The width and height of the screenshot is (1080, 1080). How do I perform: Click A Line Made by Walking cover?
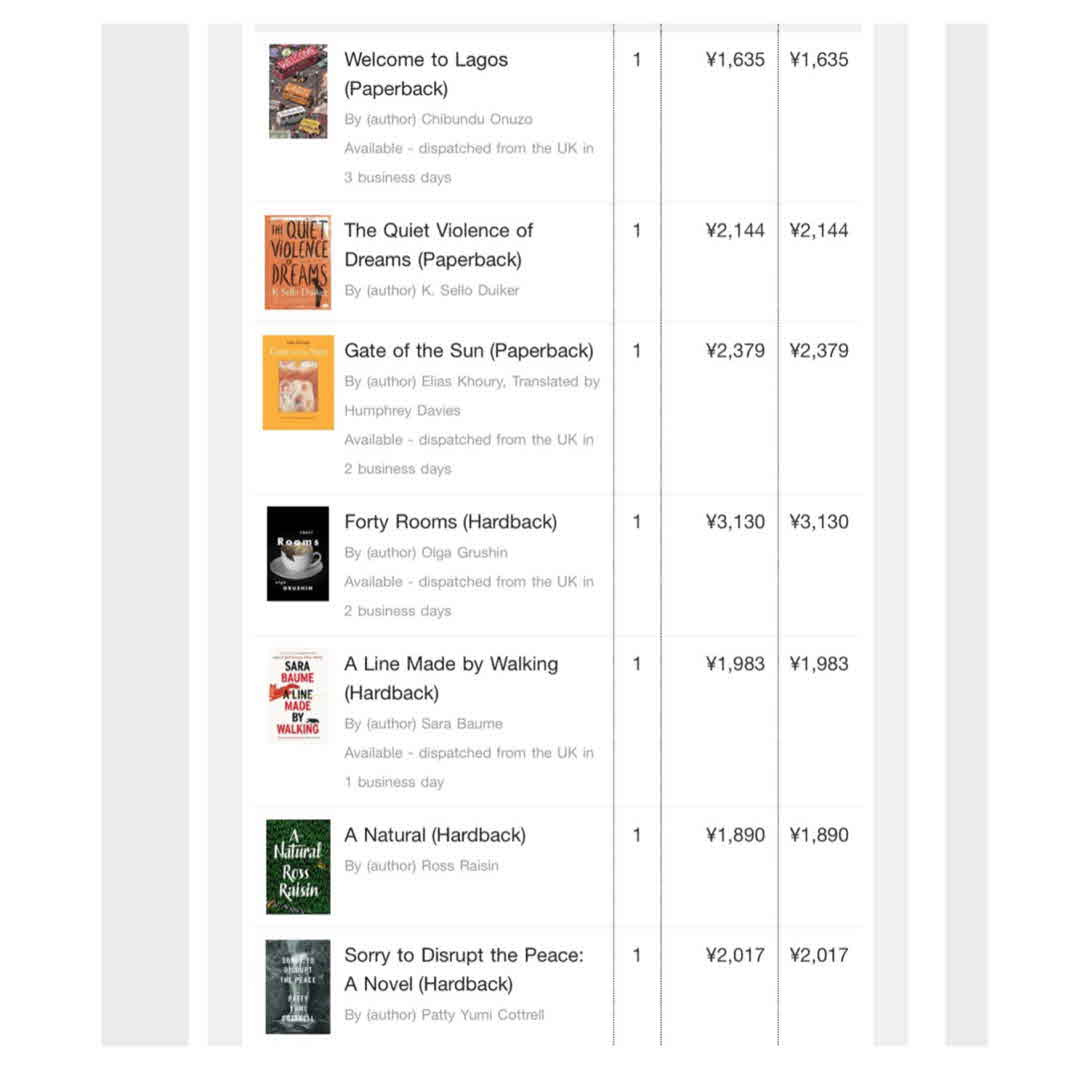point(298,696)
